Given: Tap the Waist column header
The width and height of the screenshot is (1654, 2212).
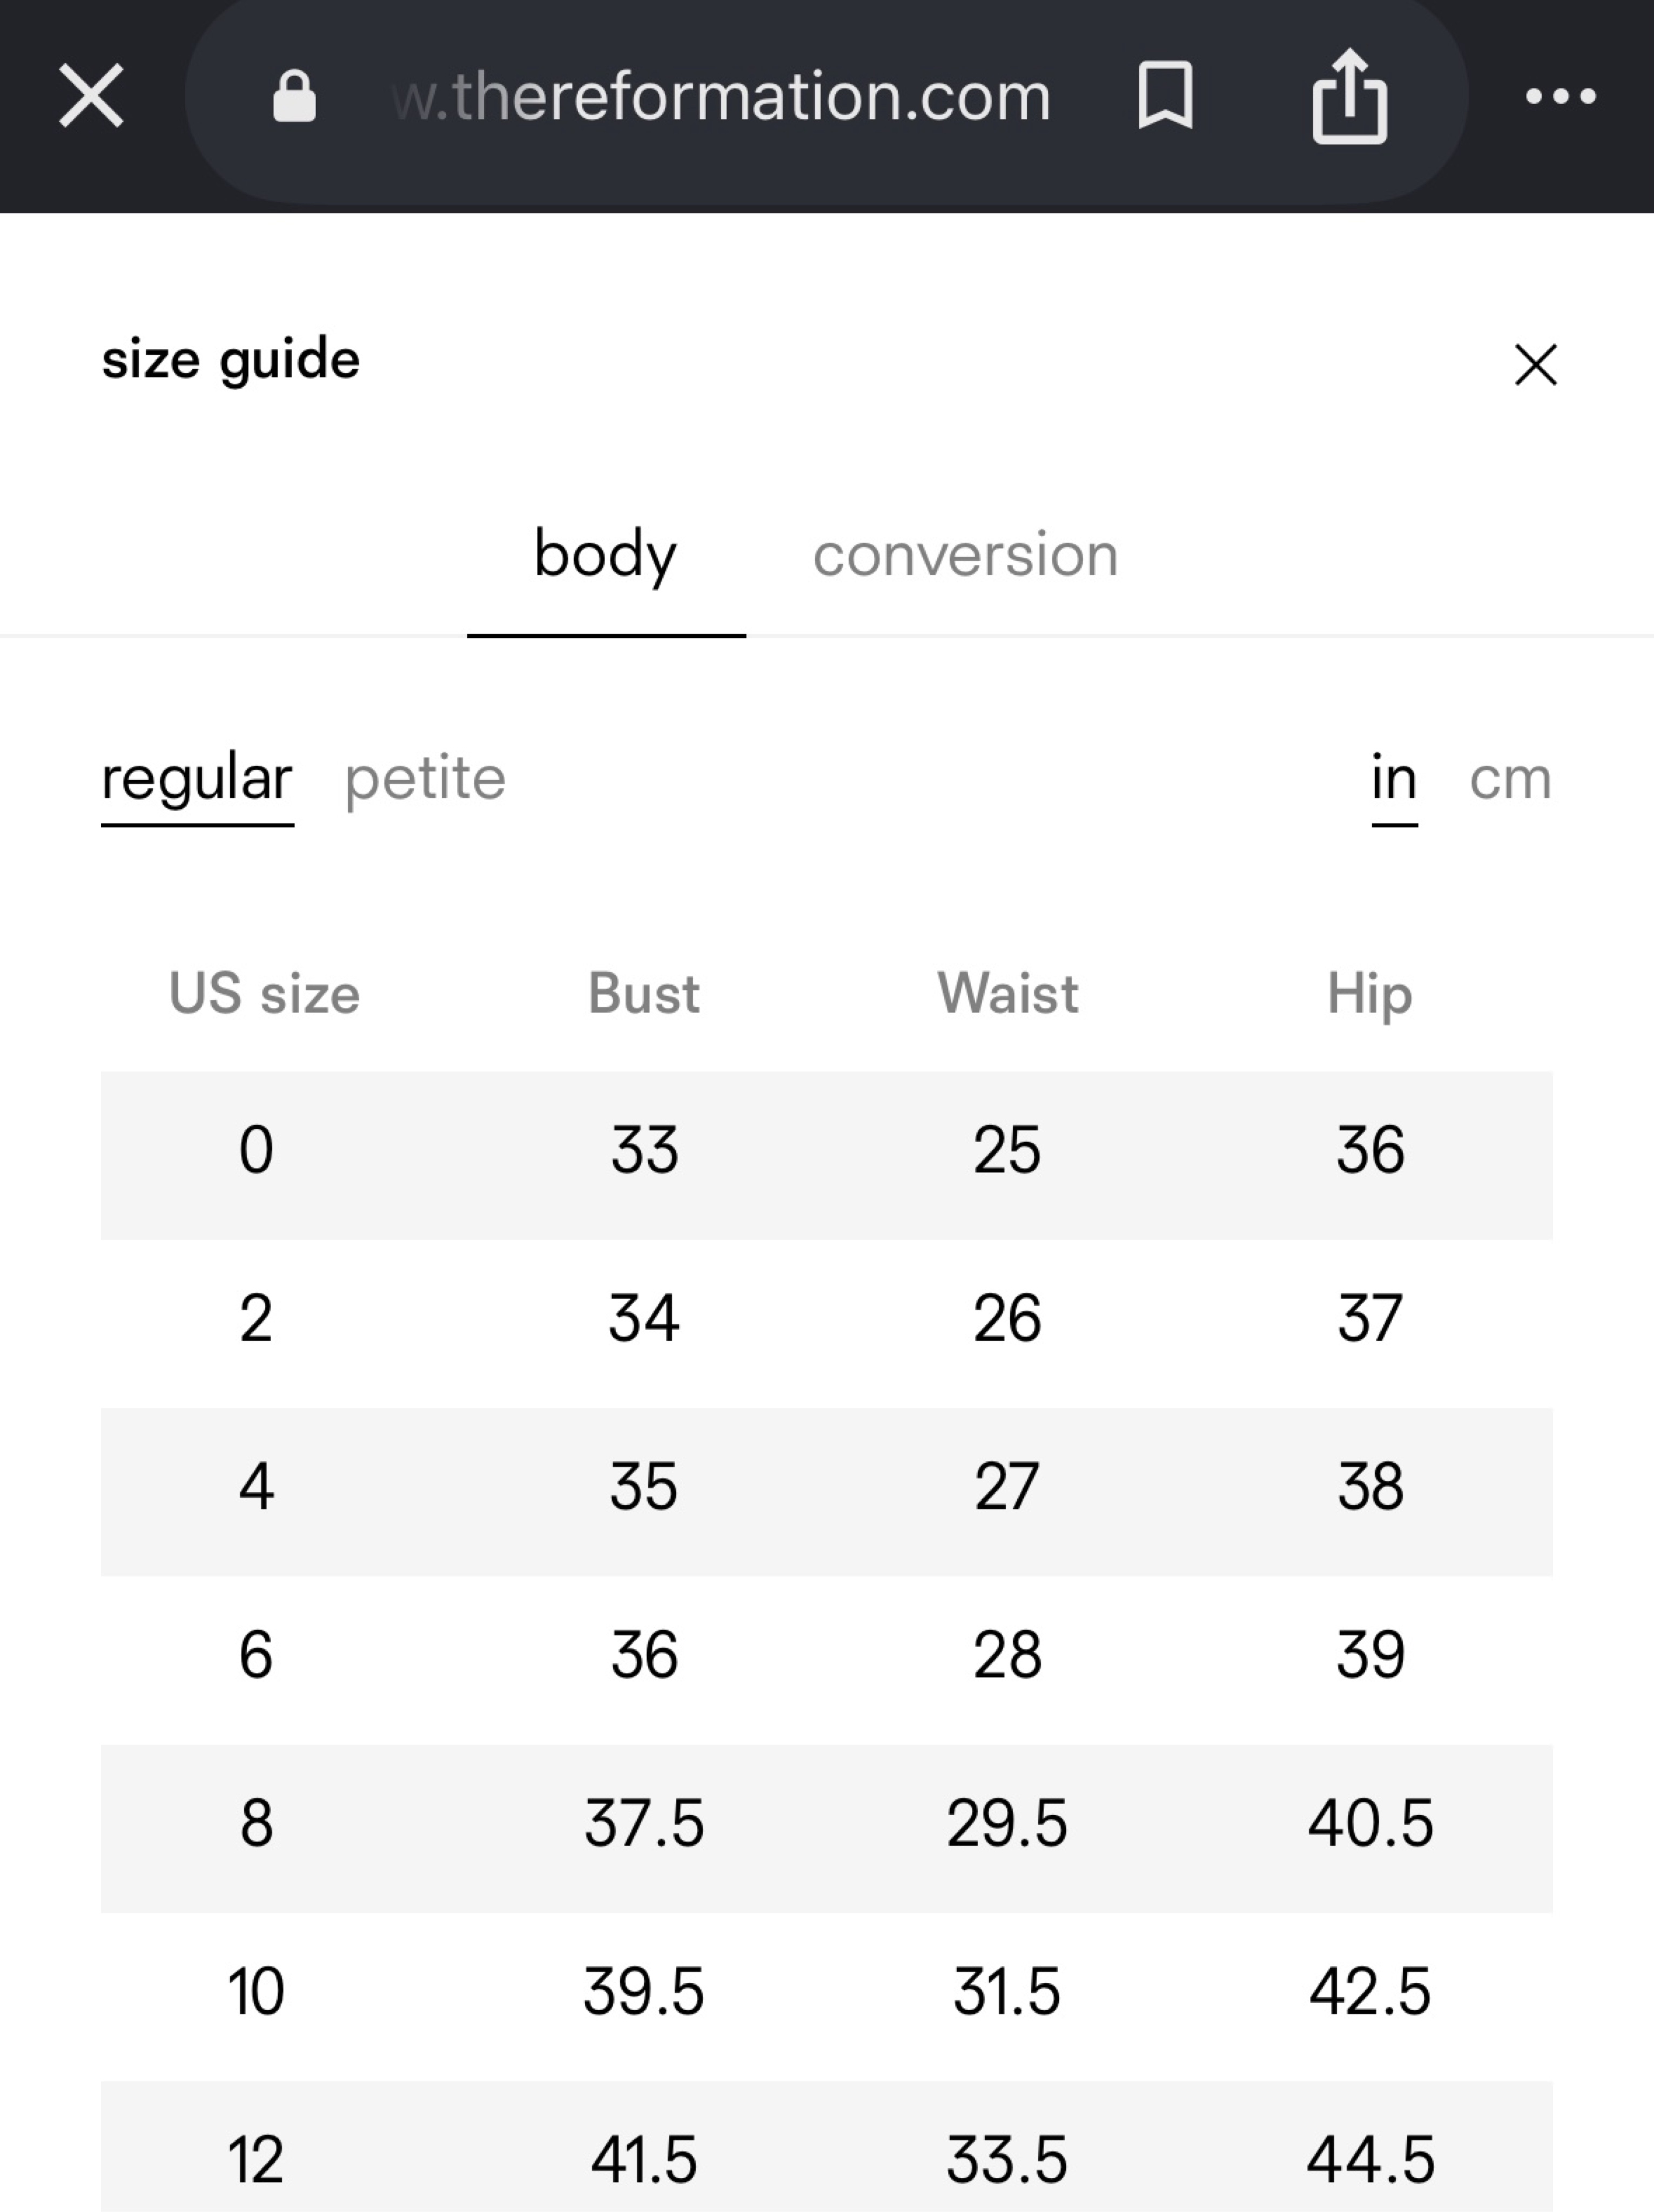Looking at the screenshot, I should (1007, 994).
